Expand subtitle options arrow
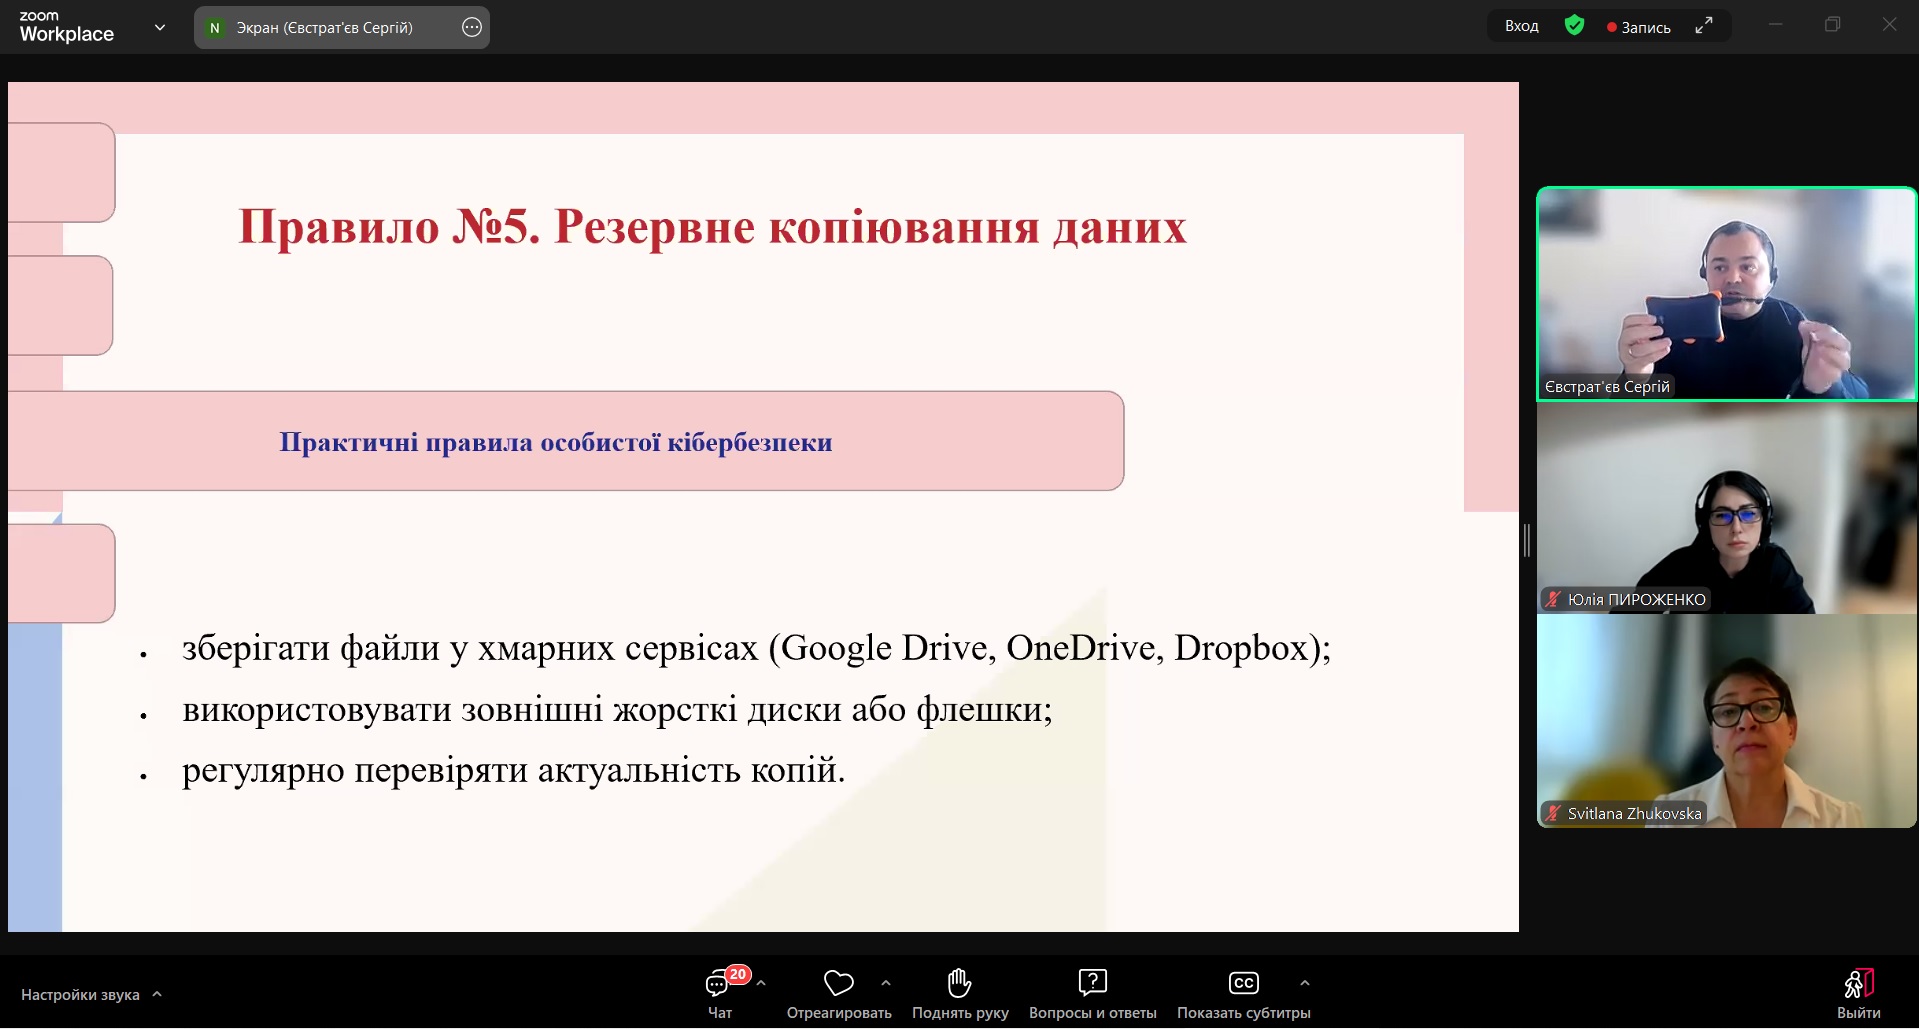This screenshot has width=1919, height=1029. [x=1304, y=983]
